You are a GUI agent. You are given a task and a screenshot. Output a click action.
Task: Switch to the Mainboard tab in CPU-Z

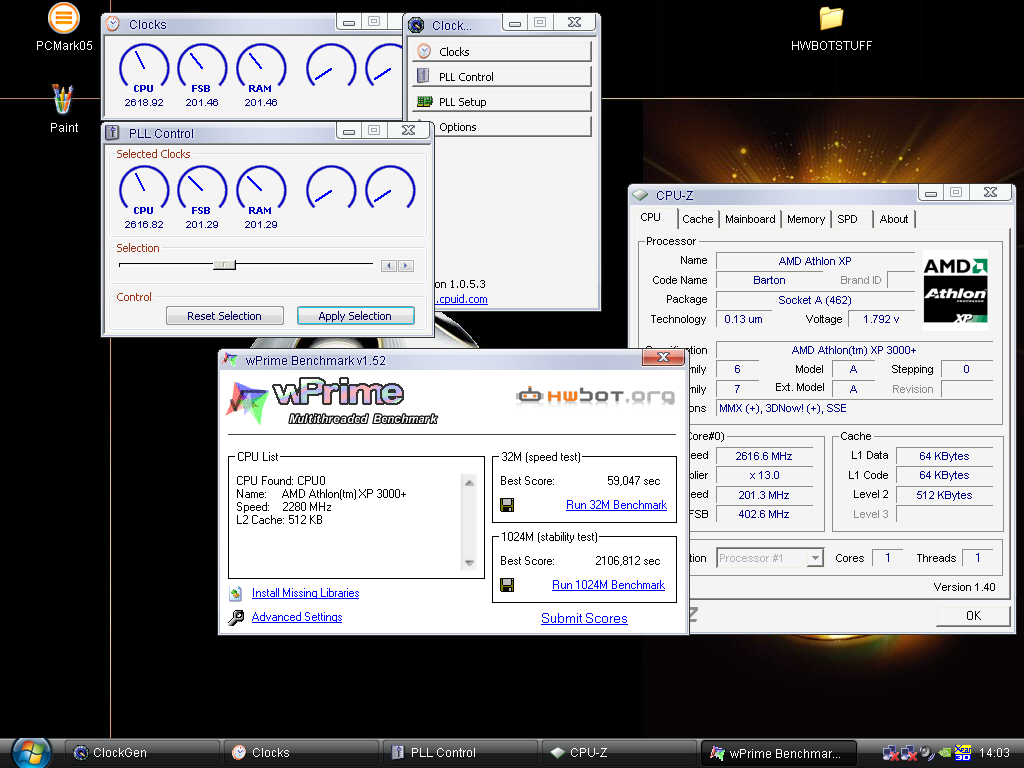click(x=750, y=219)
